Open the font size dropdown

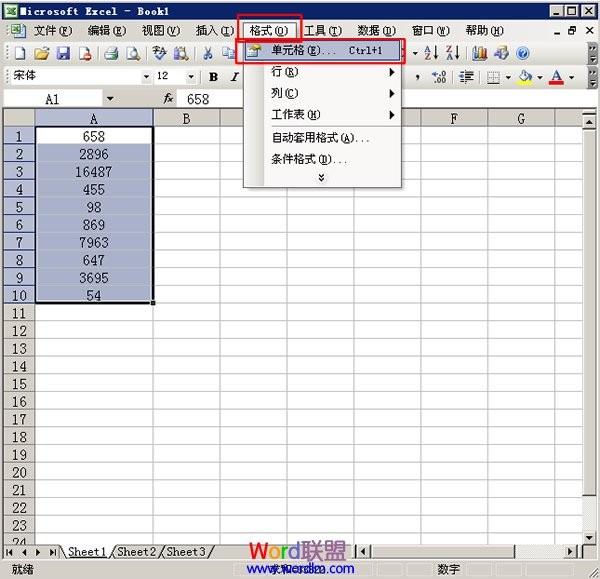pyautogui.click(x=191, y=77)
